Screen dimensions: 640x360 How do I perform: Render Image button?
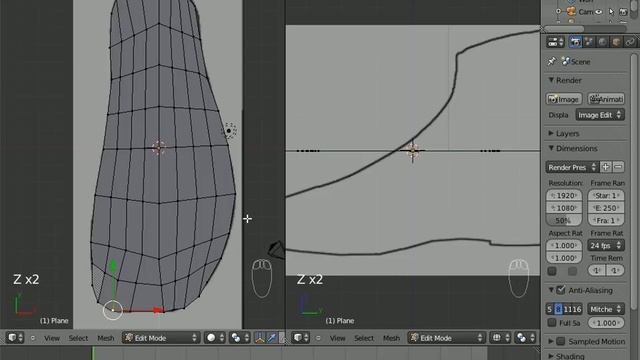tap(564, 99)
